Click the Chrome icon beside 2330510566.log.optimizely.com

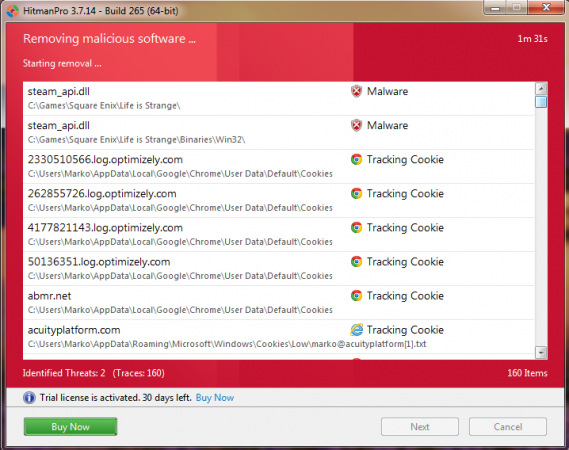tap(356, 159)
